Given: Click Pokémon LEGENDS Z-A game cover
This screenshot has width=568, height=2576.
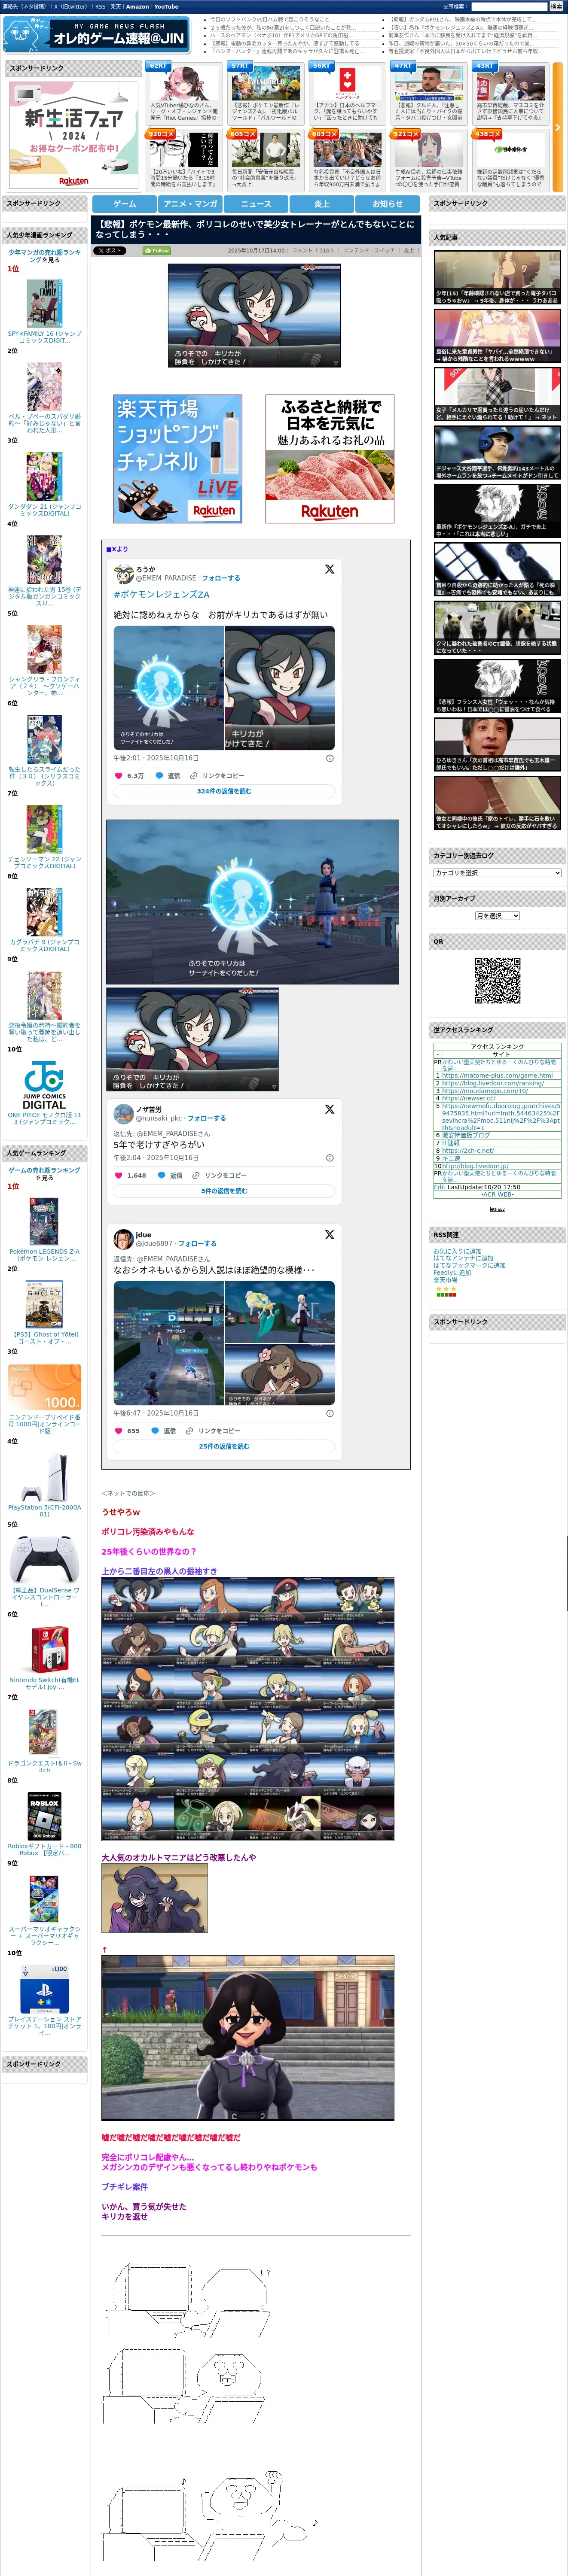Looking at the screenshot, I should [x=44, y=1221].
